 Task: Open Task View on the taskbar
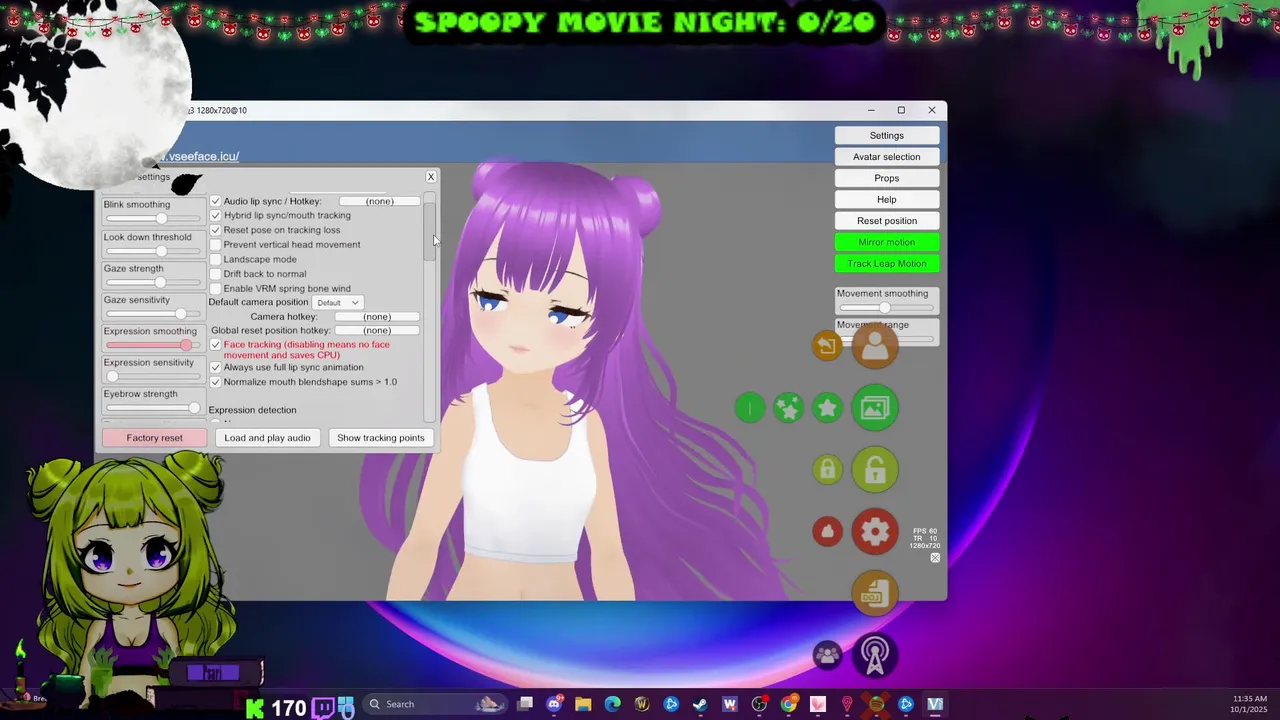pos(525,704)
